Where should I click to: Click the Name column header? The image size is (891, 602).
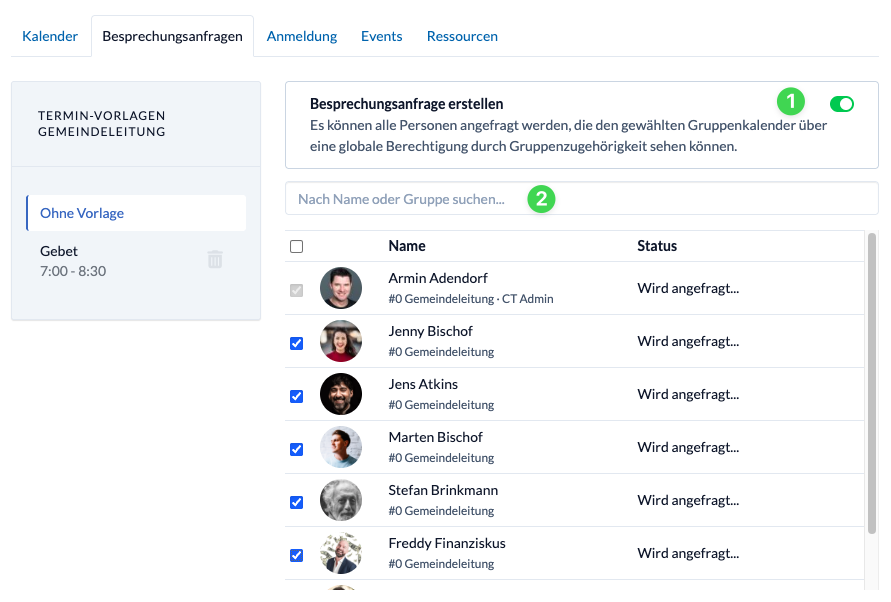[407, 246]
